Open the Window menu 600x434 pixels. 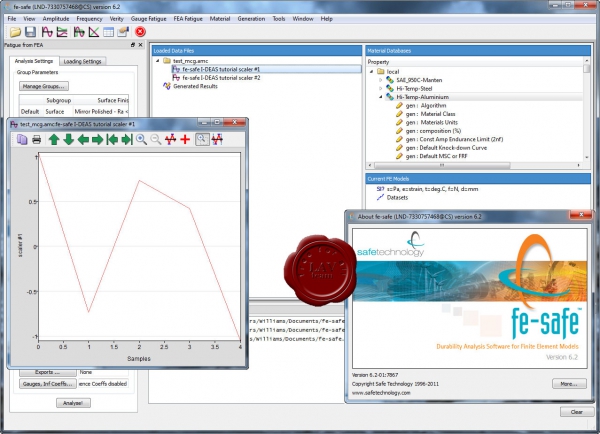pos(303,18)
